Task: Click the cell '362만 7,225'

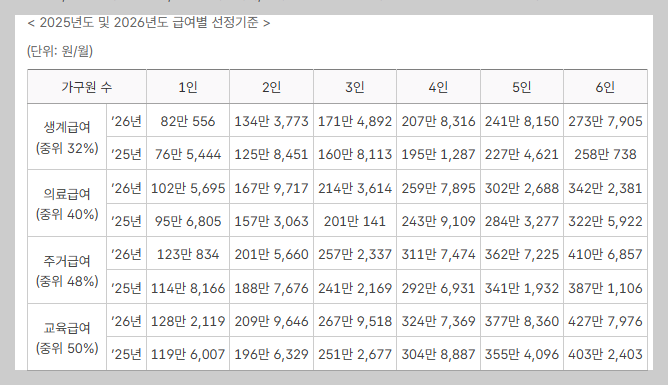Action: click(522, 254)
